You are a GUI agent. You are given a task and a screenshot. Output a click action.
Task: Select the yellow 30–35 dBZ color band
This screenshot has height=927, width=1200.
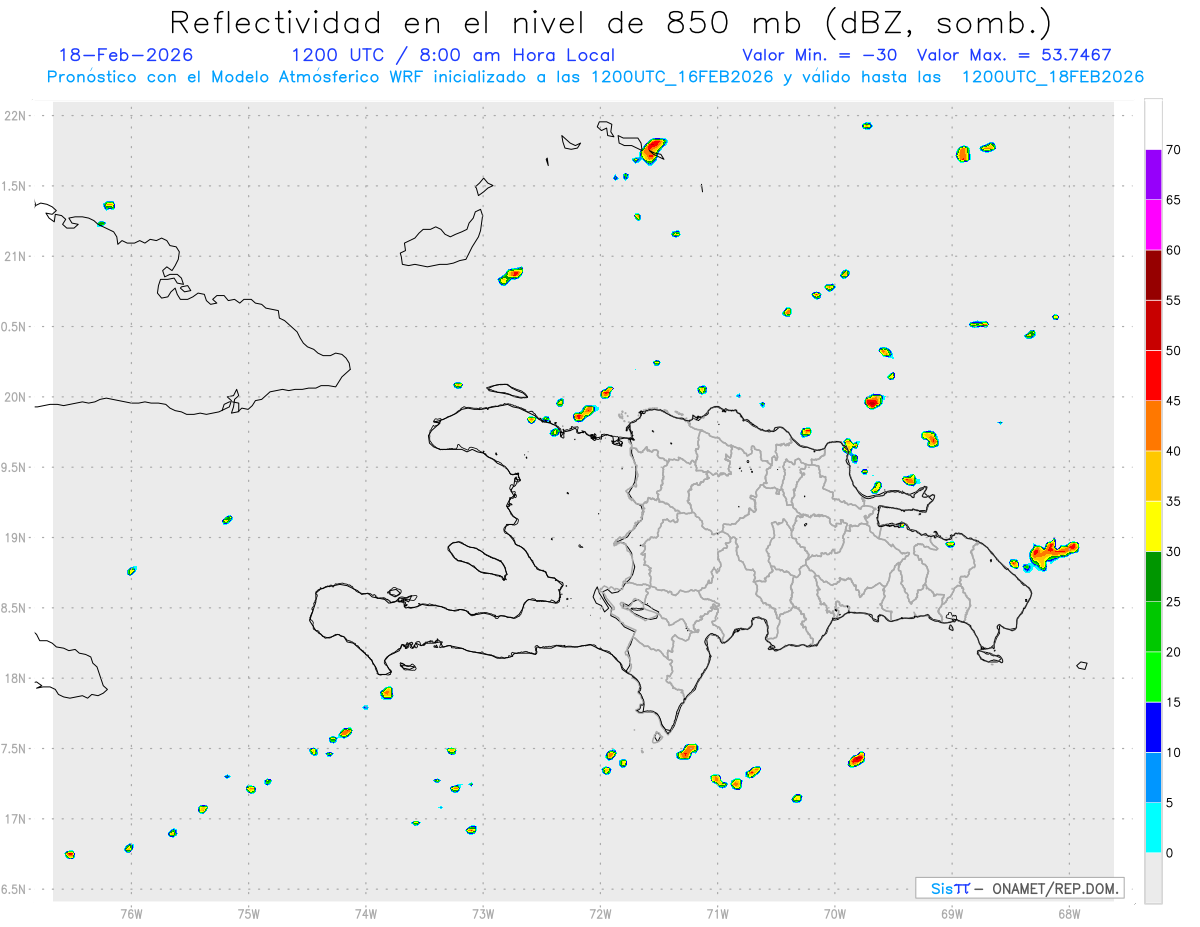point(1153,526)
